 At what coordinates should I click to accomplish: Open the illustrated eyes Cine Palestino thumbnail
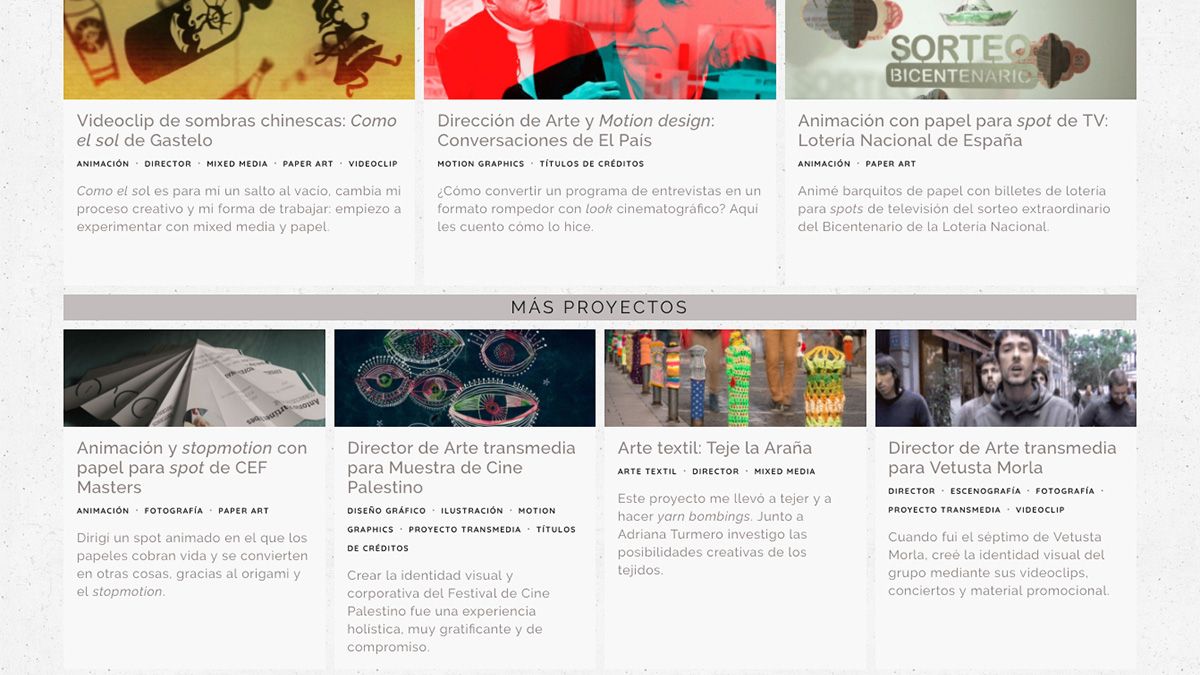(x=464, y=378)
